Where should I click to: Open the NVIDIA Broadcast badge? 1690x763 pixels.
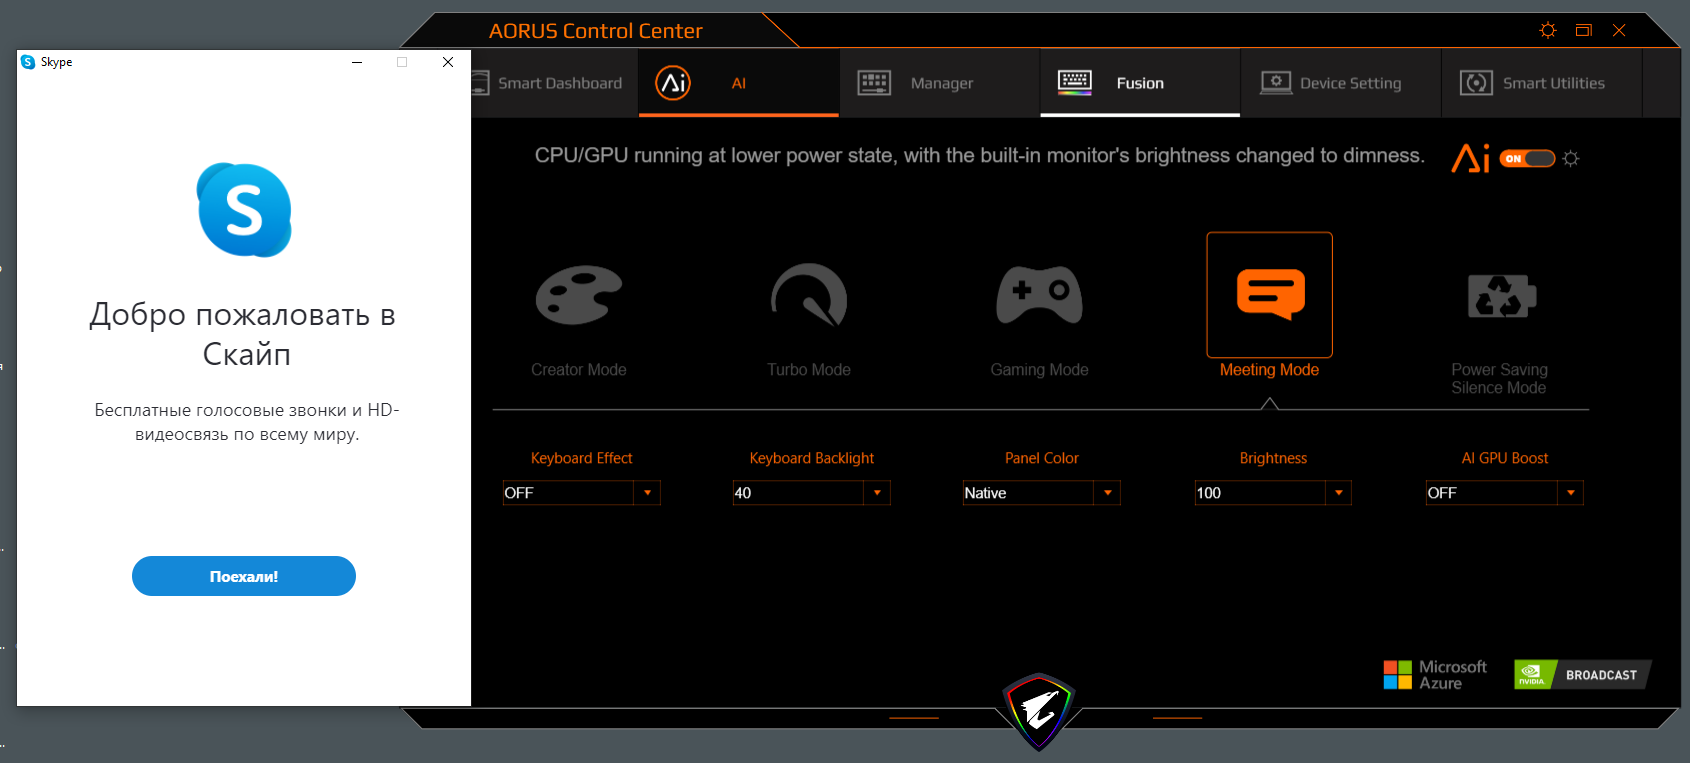(x=1582, y=675)
